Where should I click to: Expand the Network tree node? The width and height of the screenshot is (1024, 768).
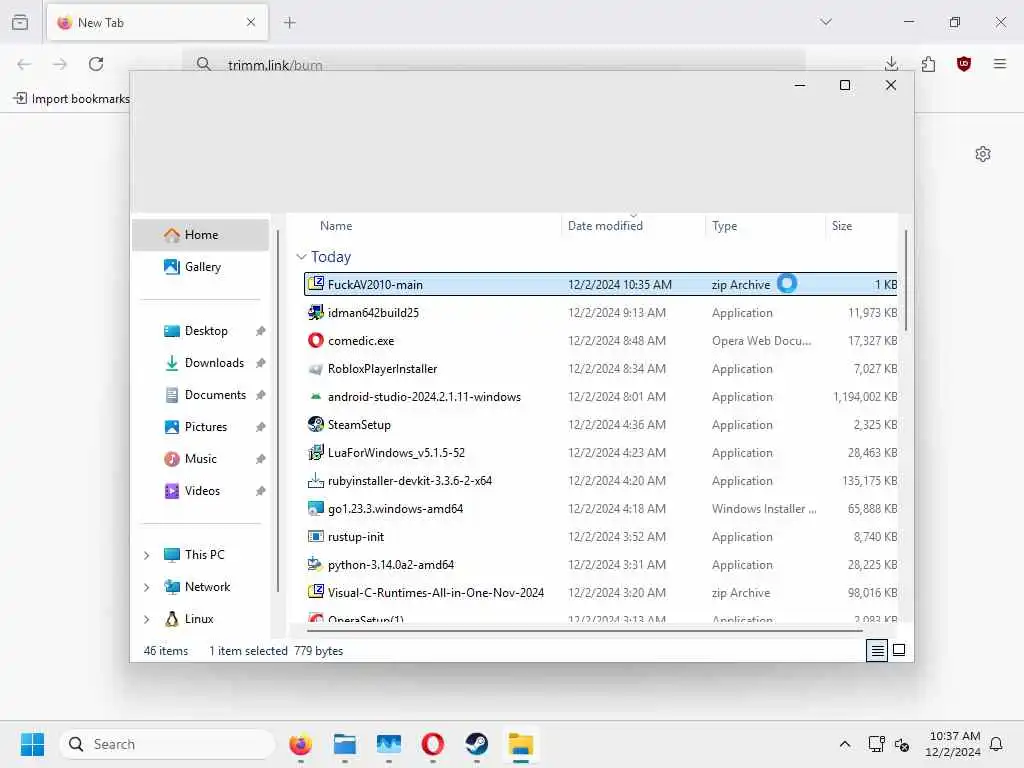click(146, 587)
